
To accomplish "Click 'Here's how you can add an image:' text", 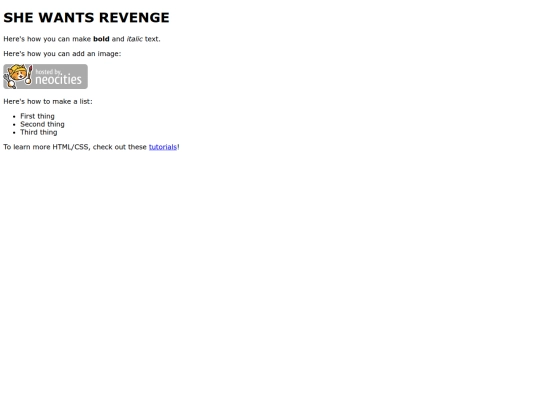I will (x=62, y=54).
